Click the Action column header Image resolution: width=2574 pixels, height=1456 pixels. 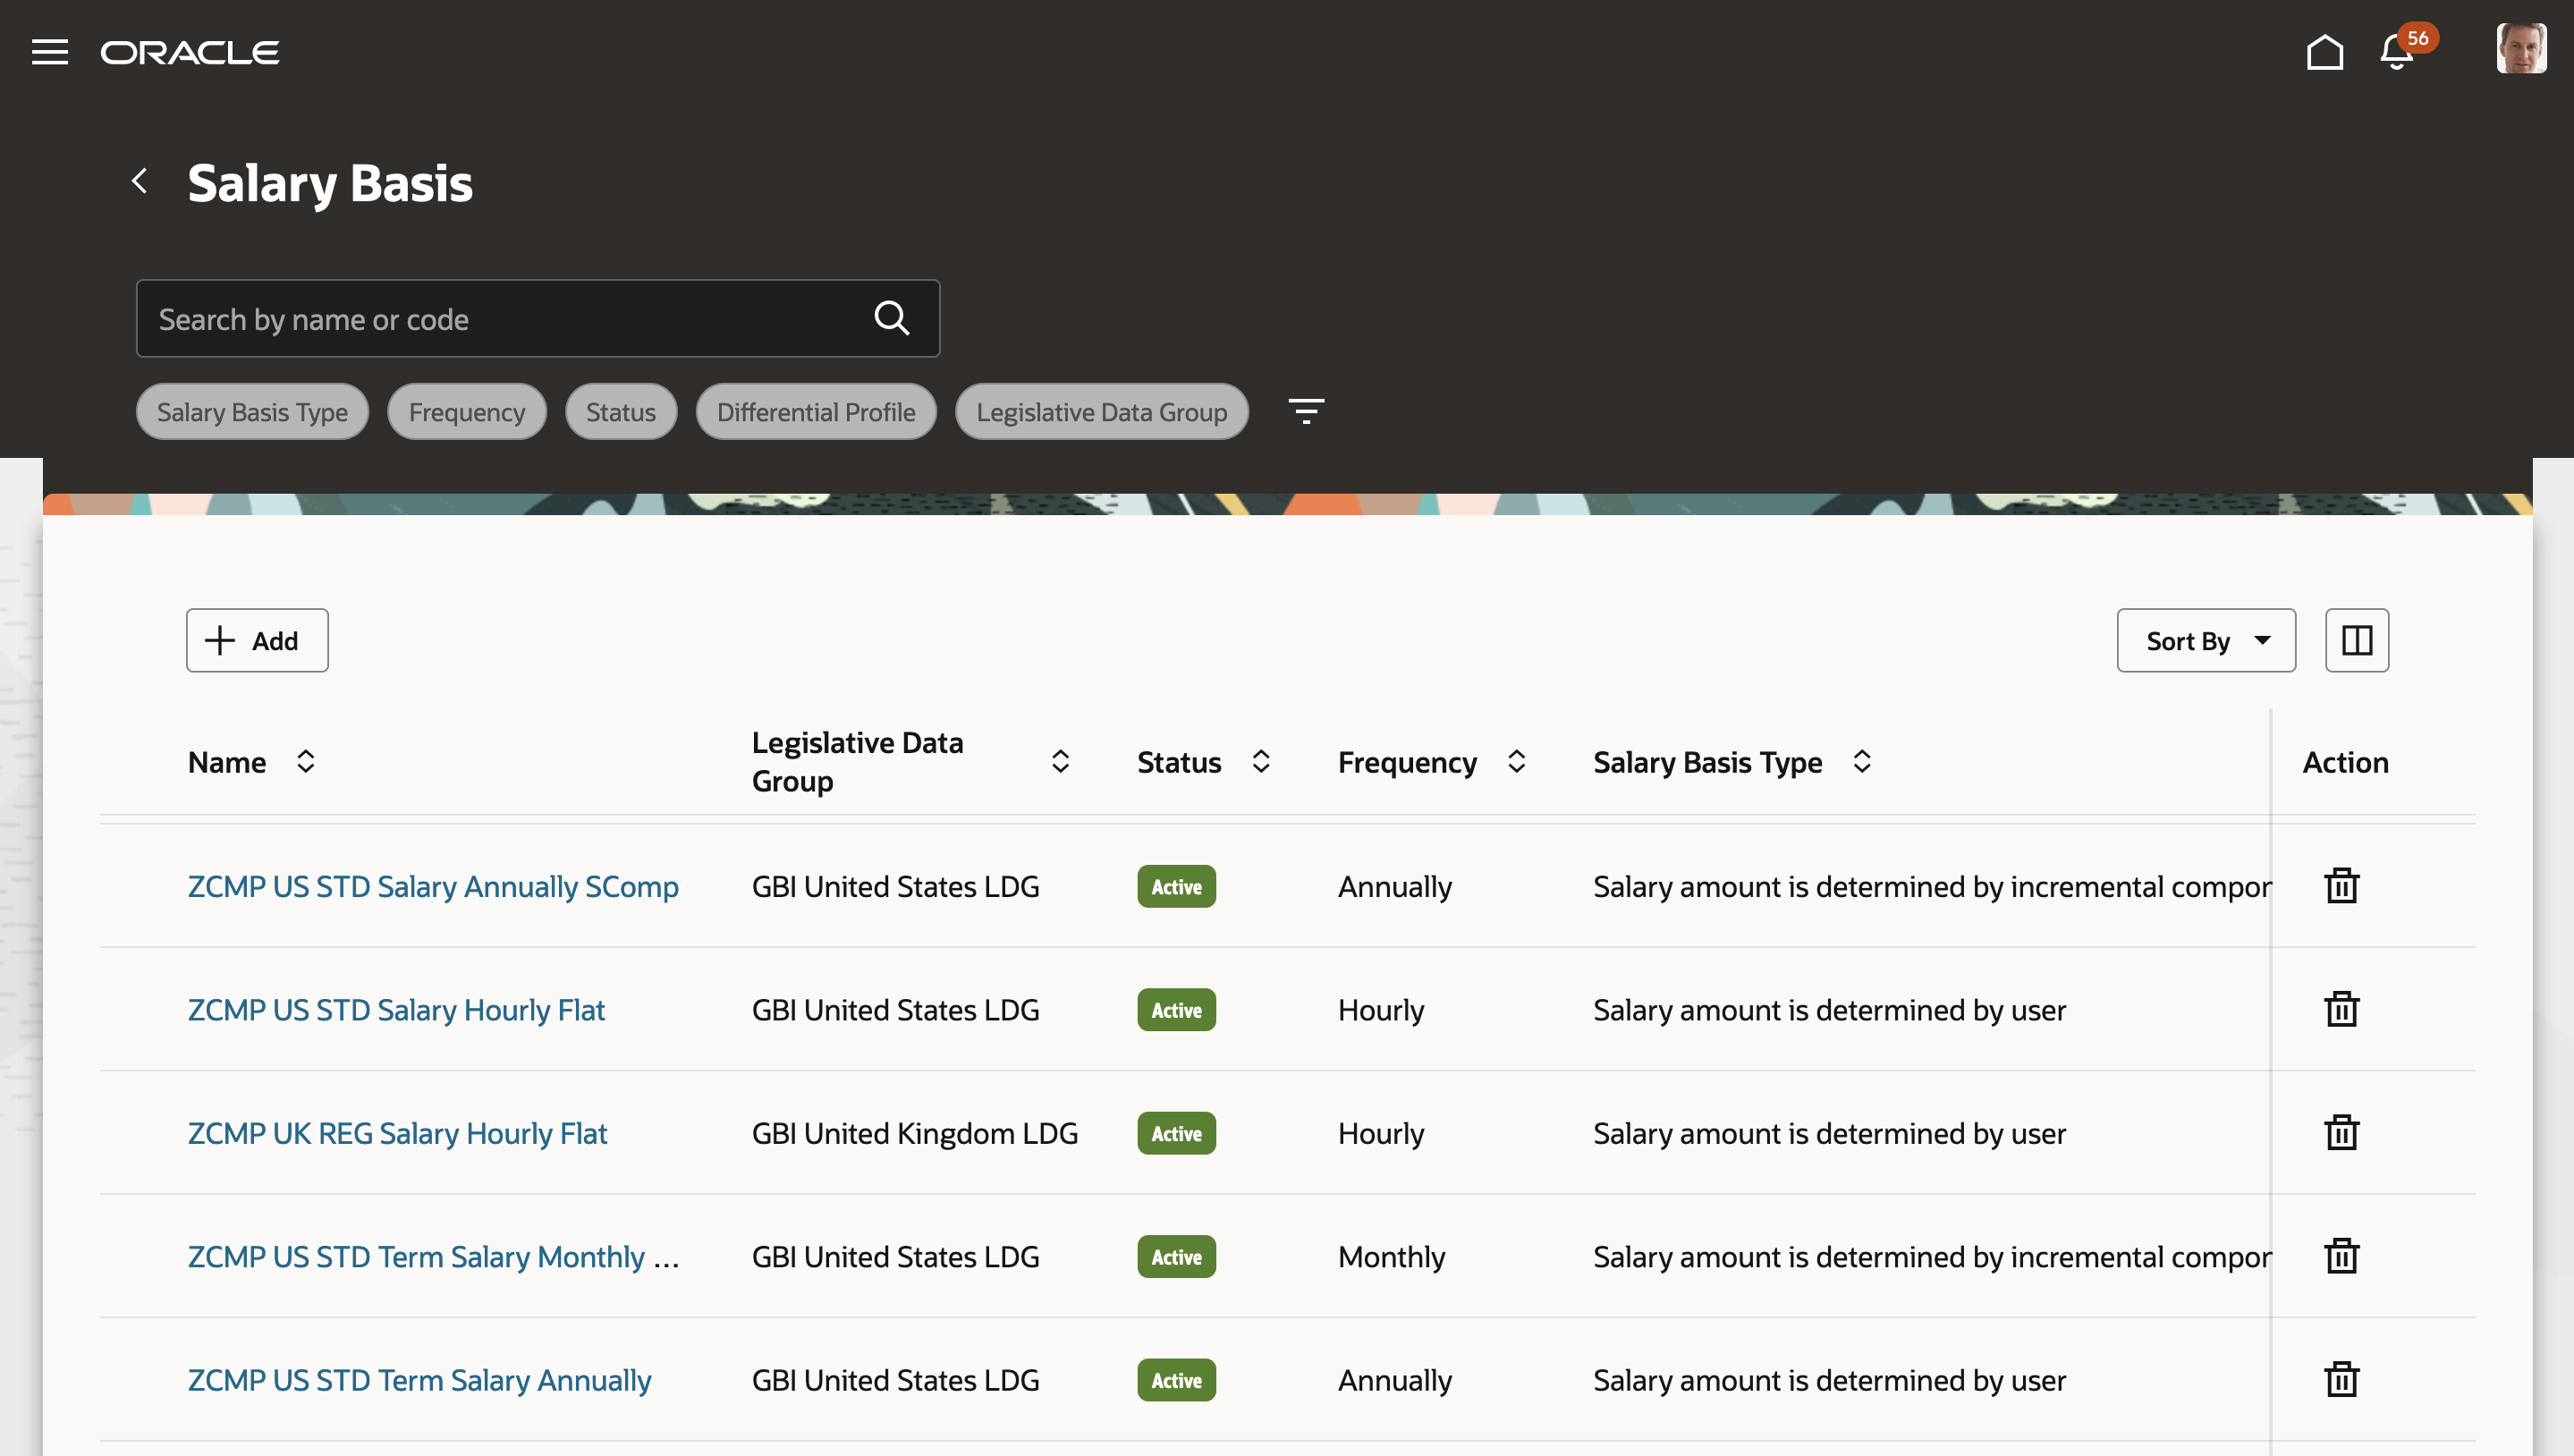[2345, 762]
